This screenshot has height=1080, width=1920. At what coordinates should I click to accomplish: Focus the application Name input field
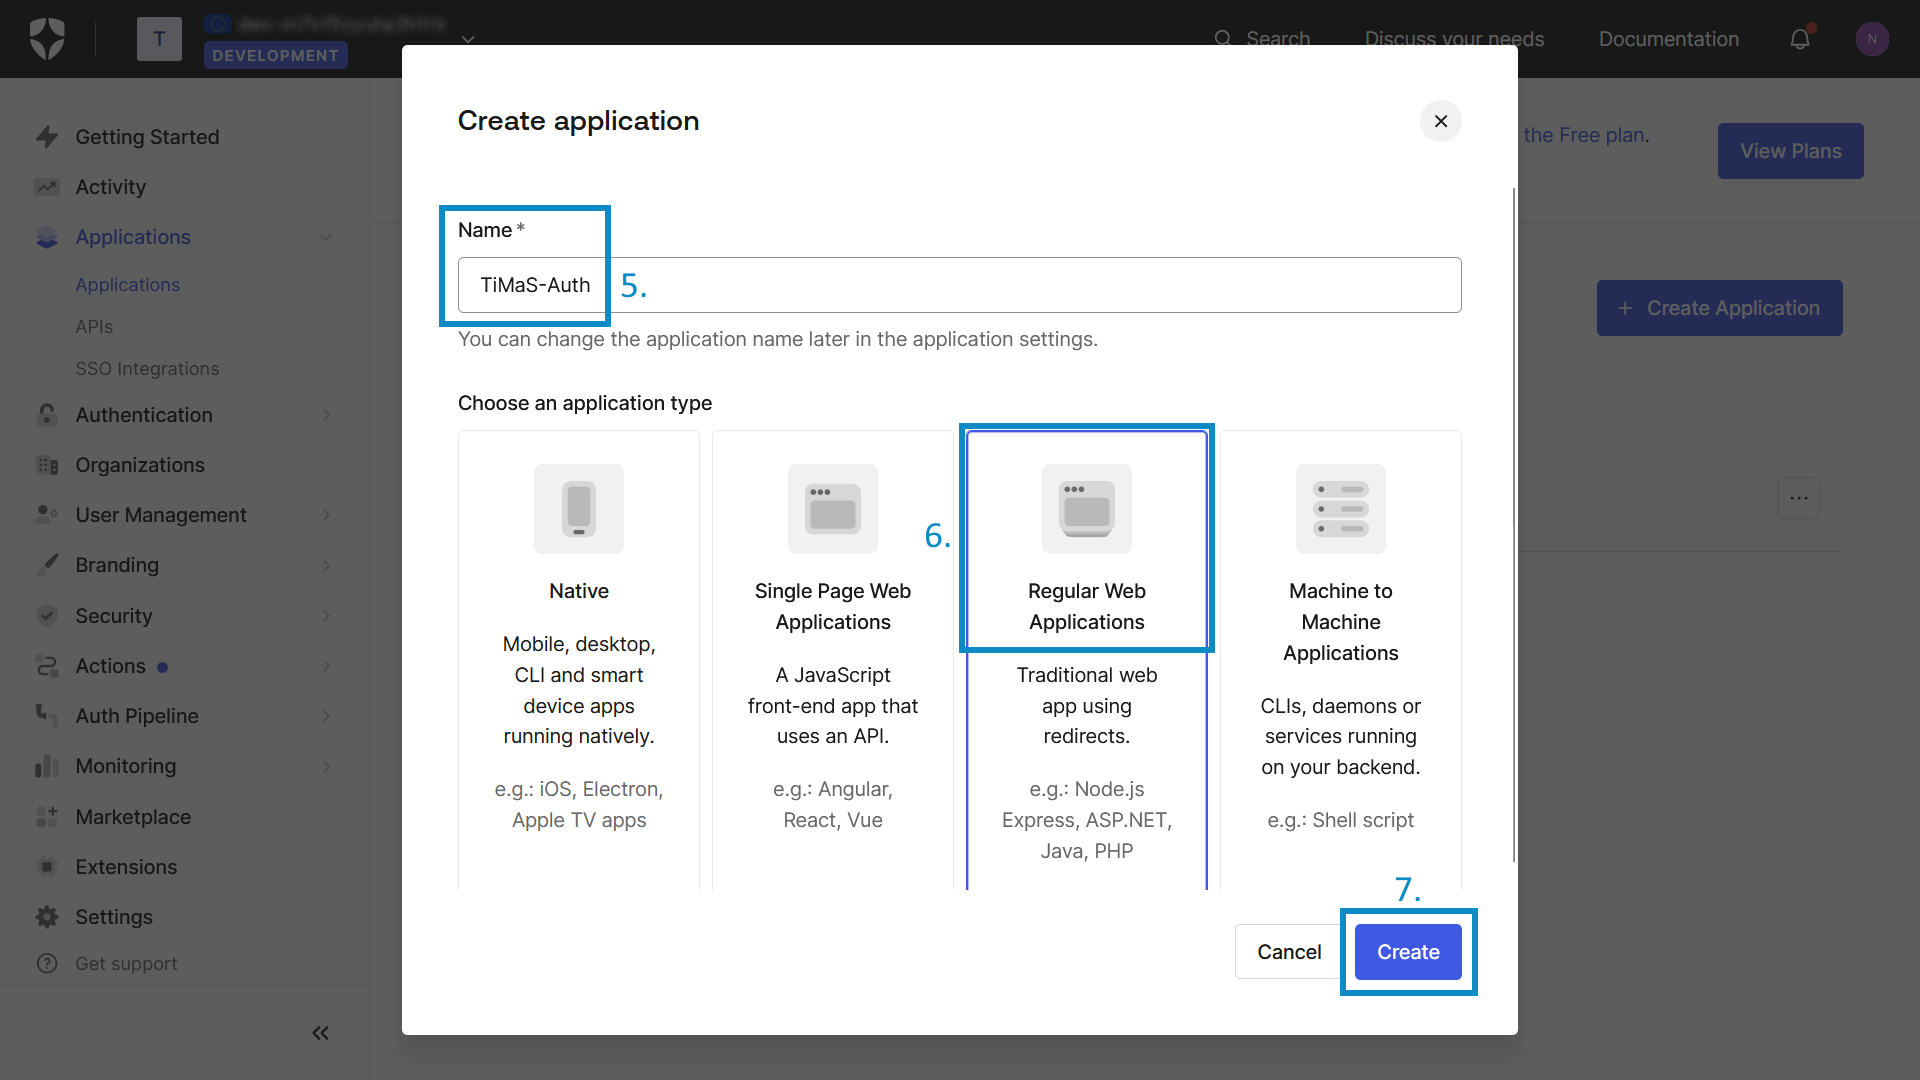point(960,285)
